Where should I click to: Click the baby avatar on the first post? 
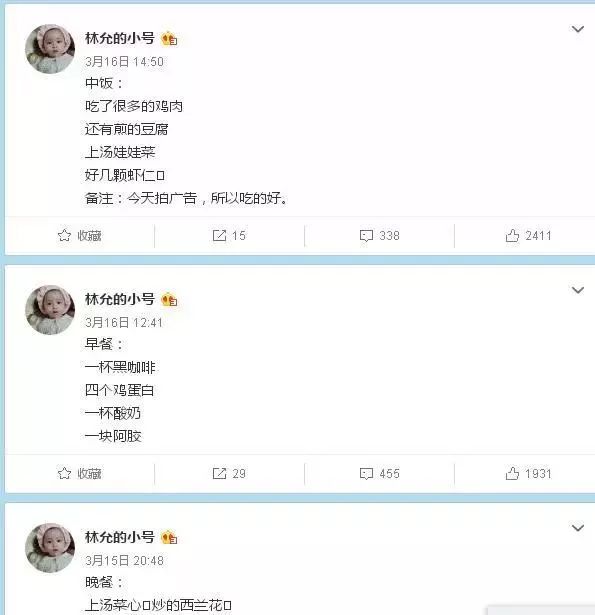(50, 49)
